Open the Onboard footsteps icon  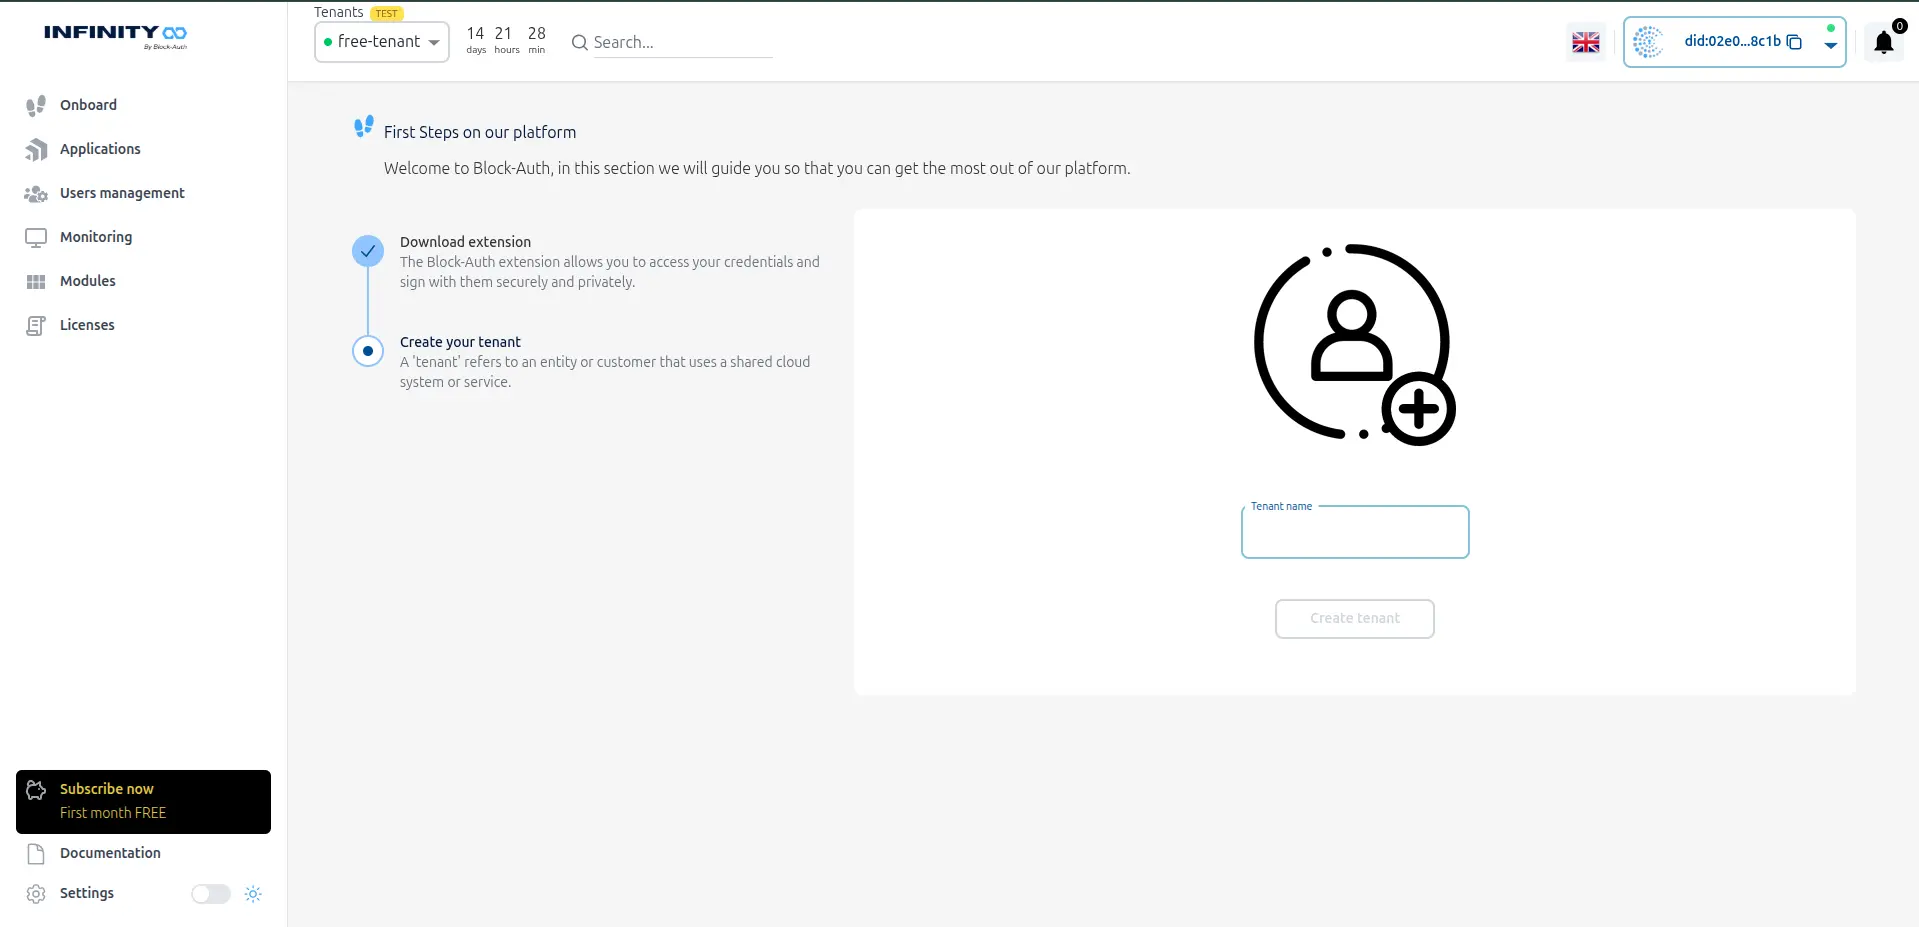(x=36, y=105)
